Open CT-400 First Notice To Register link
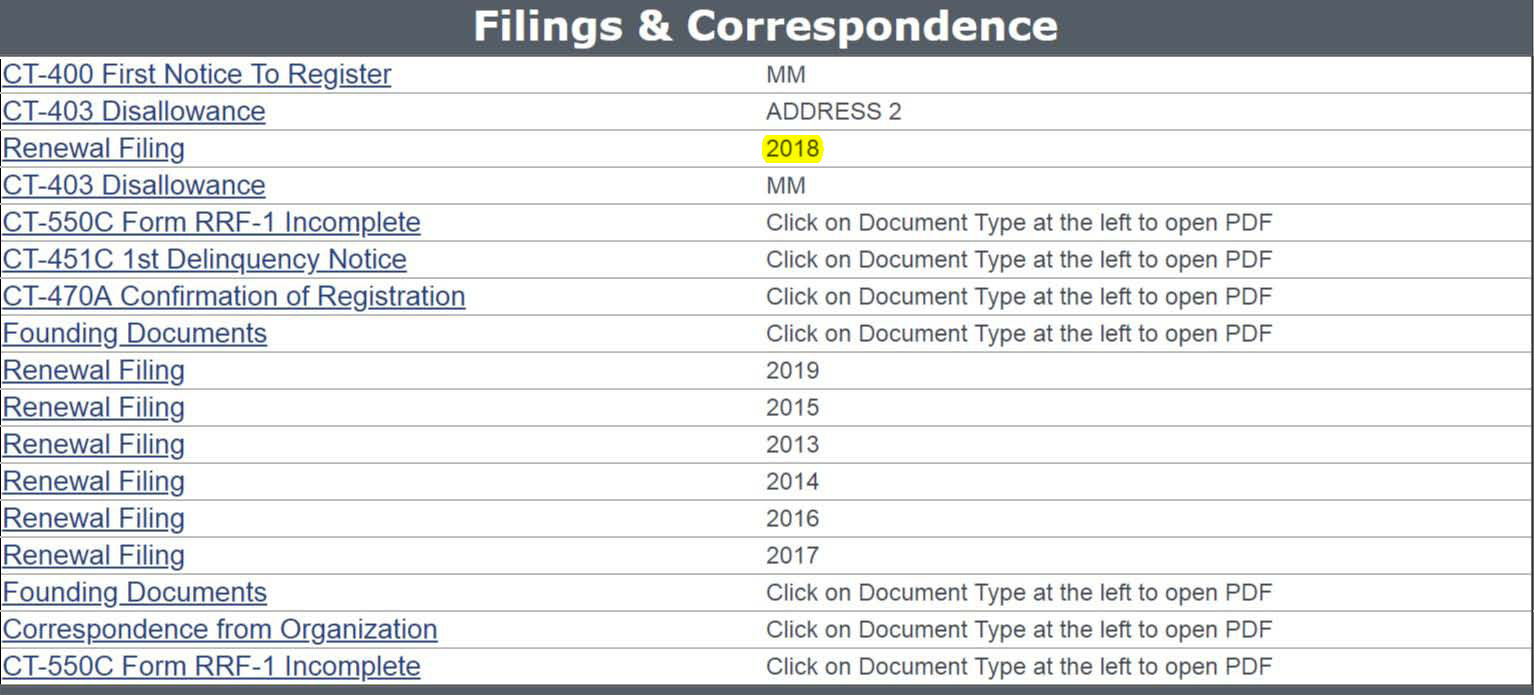 pos(197,75)
